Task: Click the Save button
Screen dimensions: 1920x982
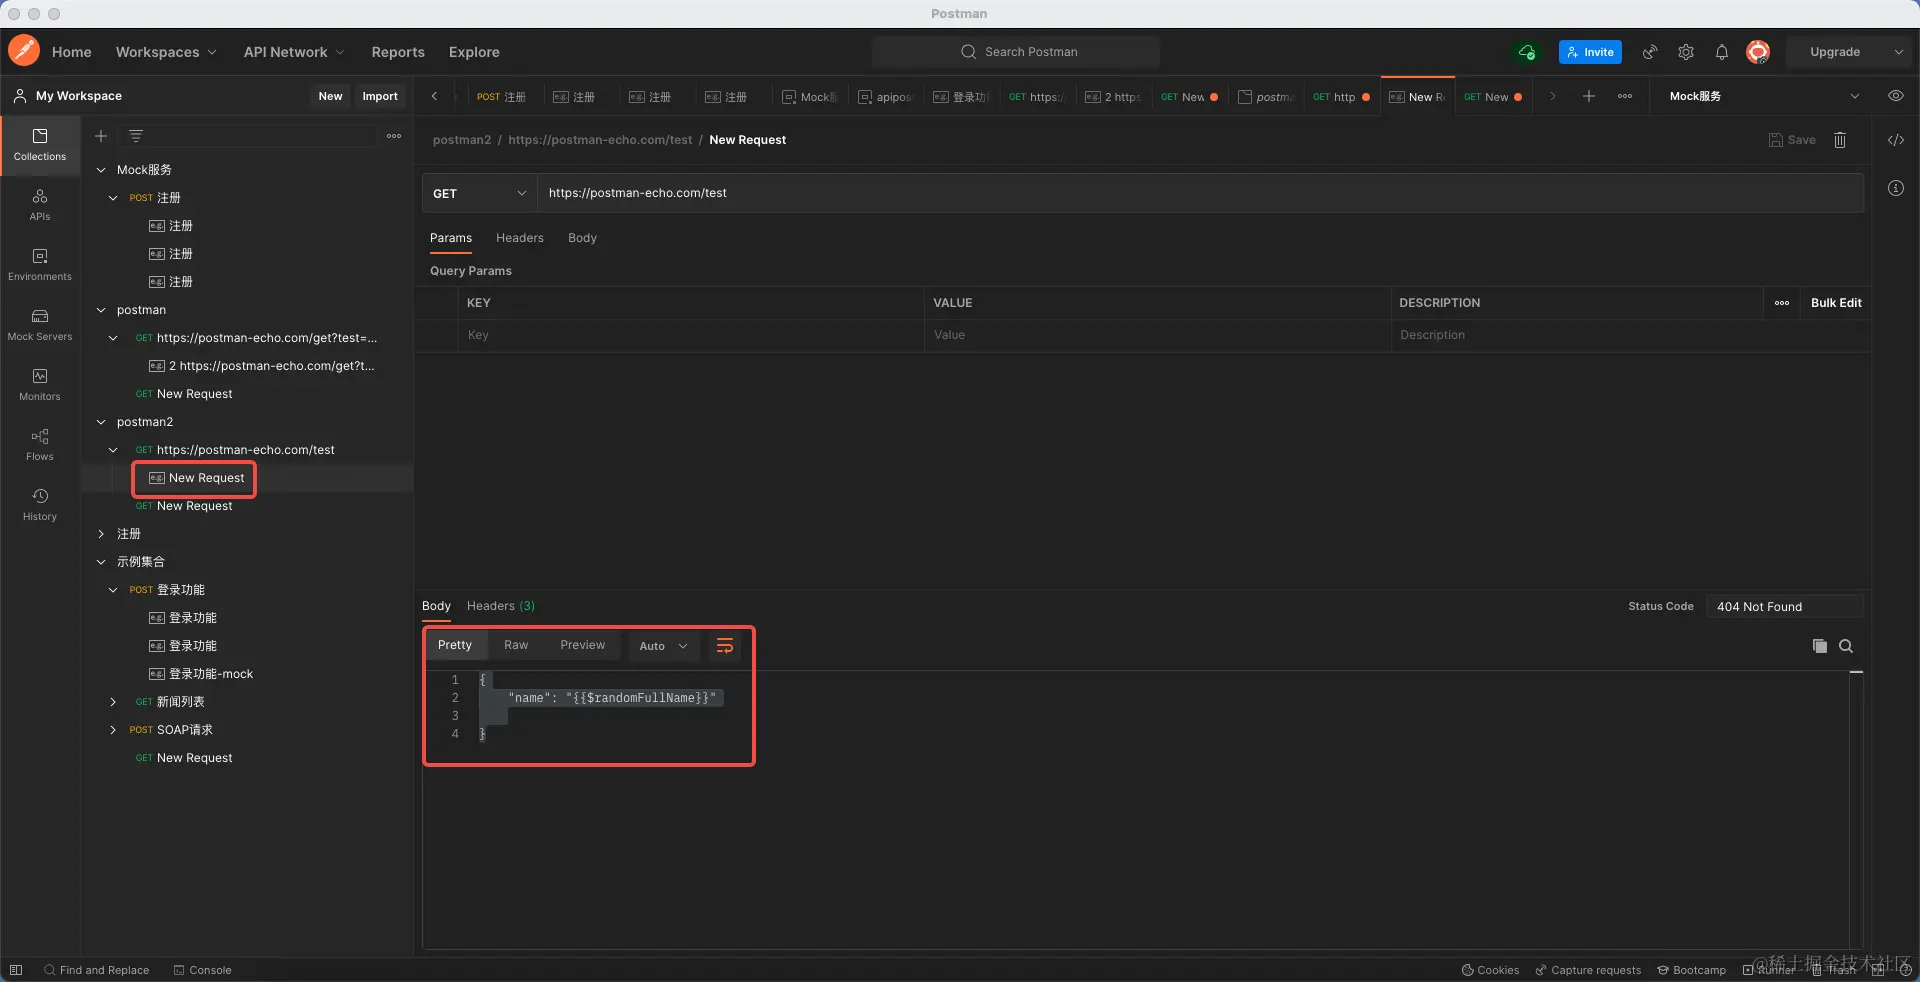Action: tap(1792, 140)
